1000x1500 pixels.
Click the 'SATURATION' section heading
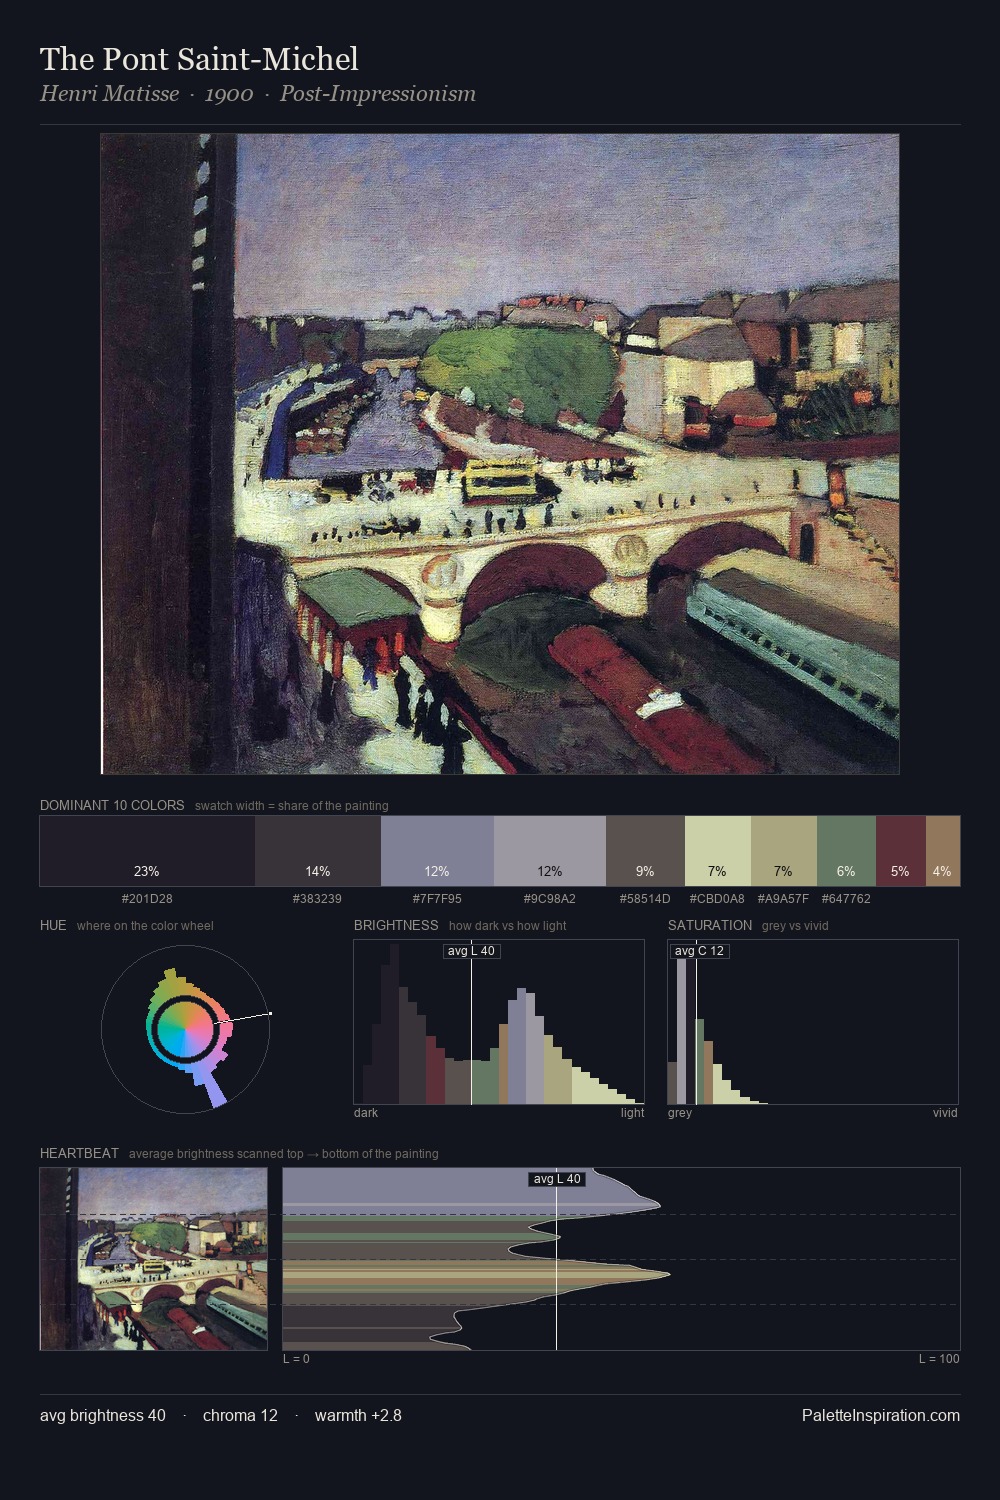coord(710,925)
